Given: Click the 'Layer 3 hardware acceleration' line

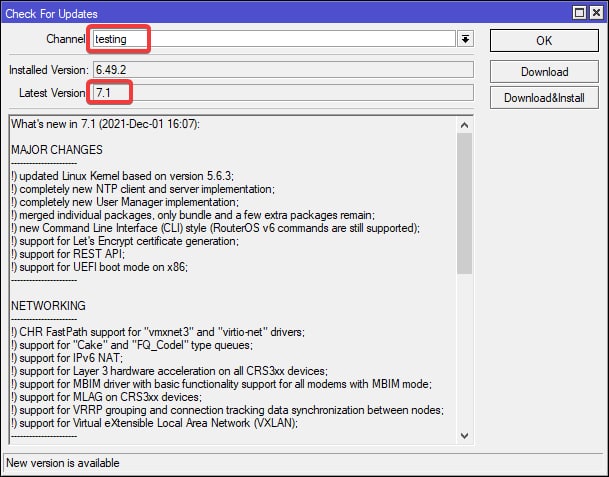Looking at the screenshot, I should [169, 371].
